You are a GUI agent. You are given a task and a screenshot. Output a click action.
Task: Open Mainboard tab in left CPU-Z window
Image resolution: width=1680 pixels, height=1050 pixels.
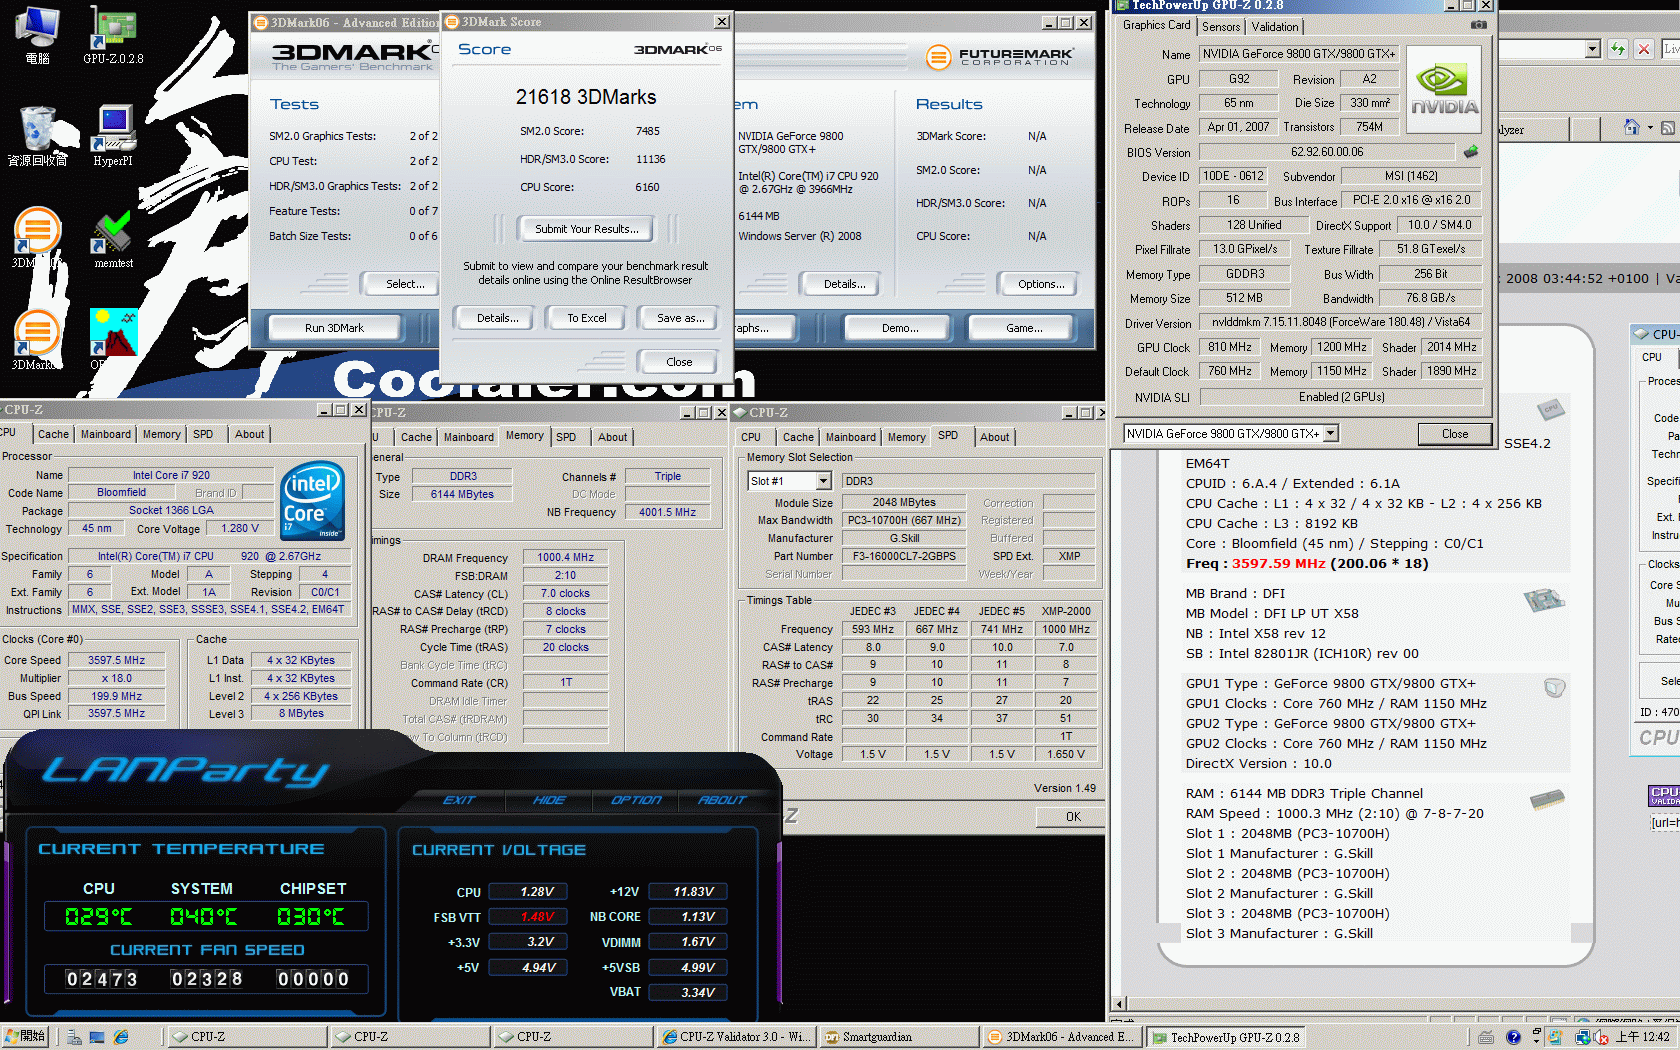click(106, 434)
